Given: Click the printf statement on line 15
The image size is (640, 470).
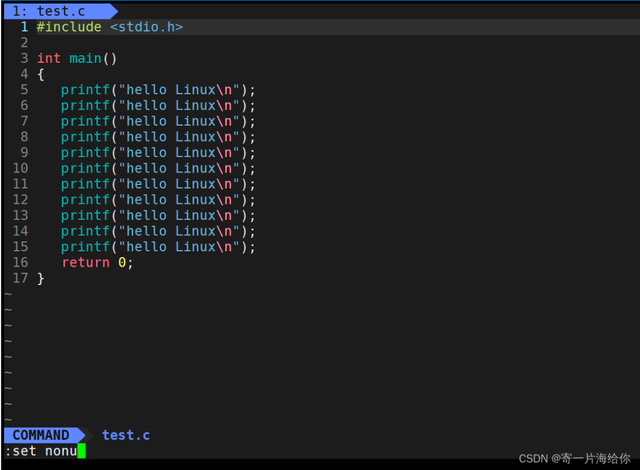Looking at the screenshot, I should 158,247.
